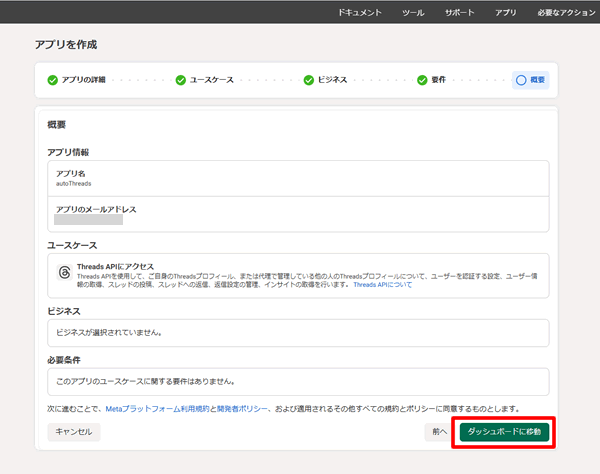600x474 pixels.
Task: Jump to the ユースケース step
Action: coord(211,80)
